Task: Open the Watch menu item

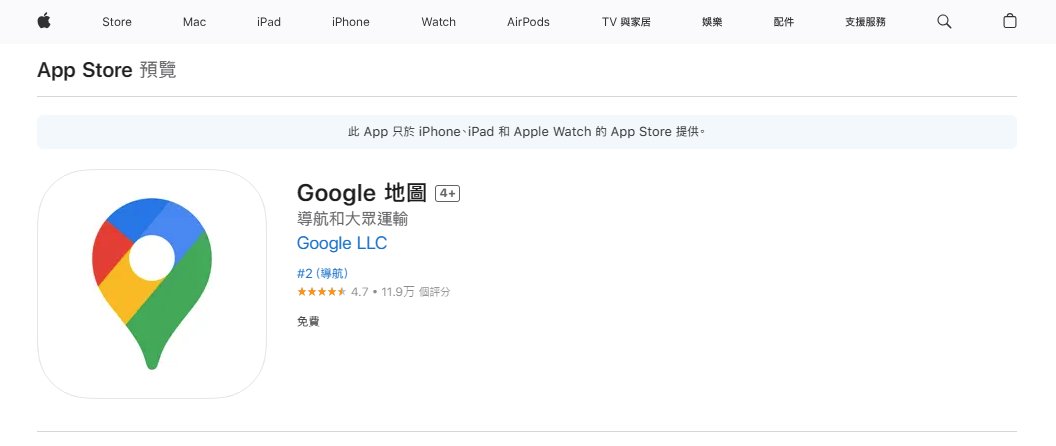Action: click(439, 22)
